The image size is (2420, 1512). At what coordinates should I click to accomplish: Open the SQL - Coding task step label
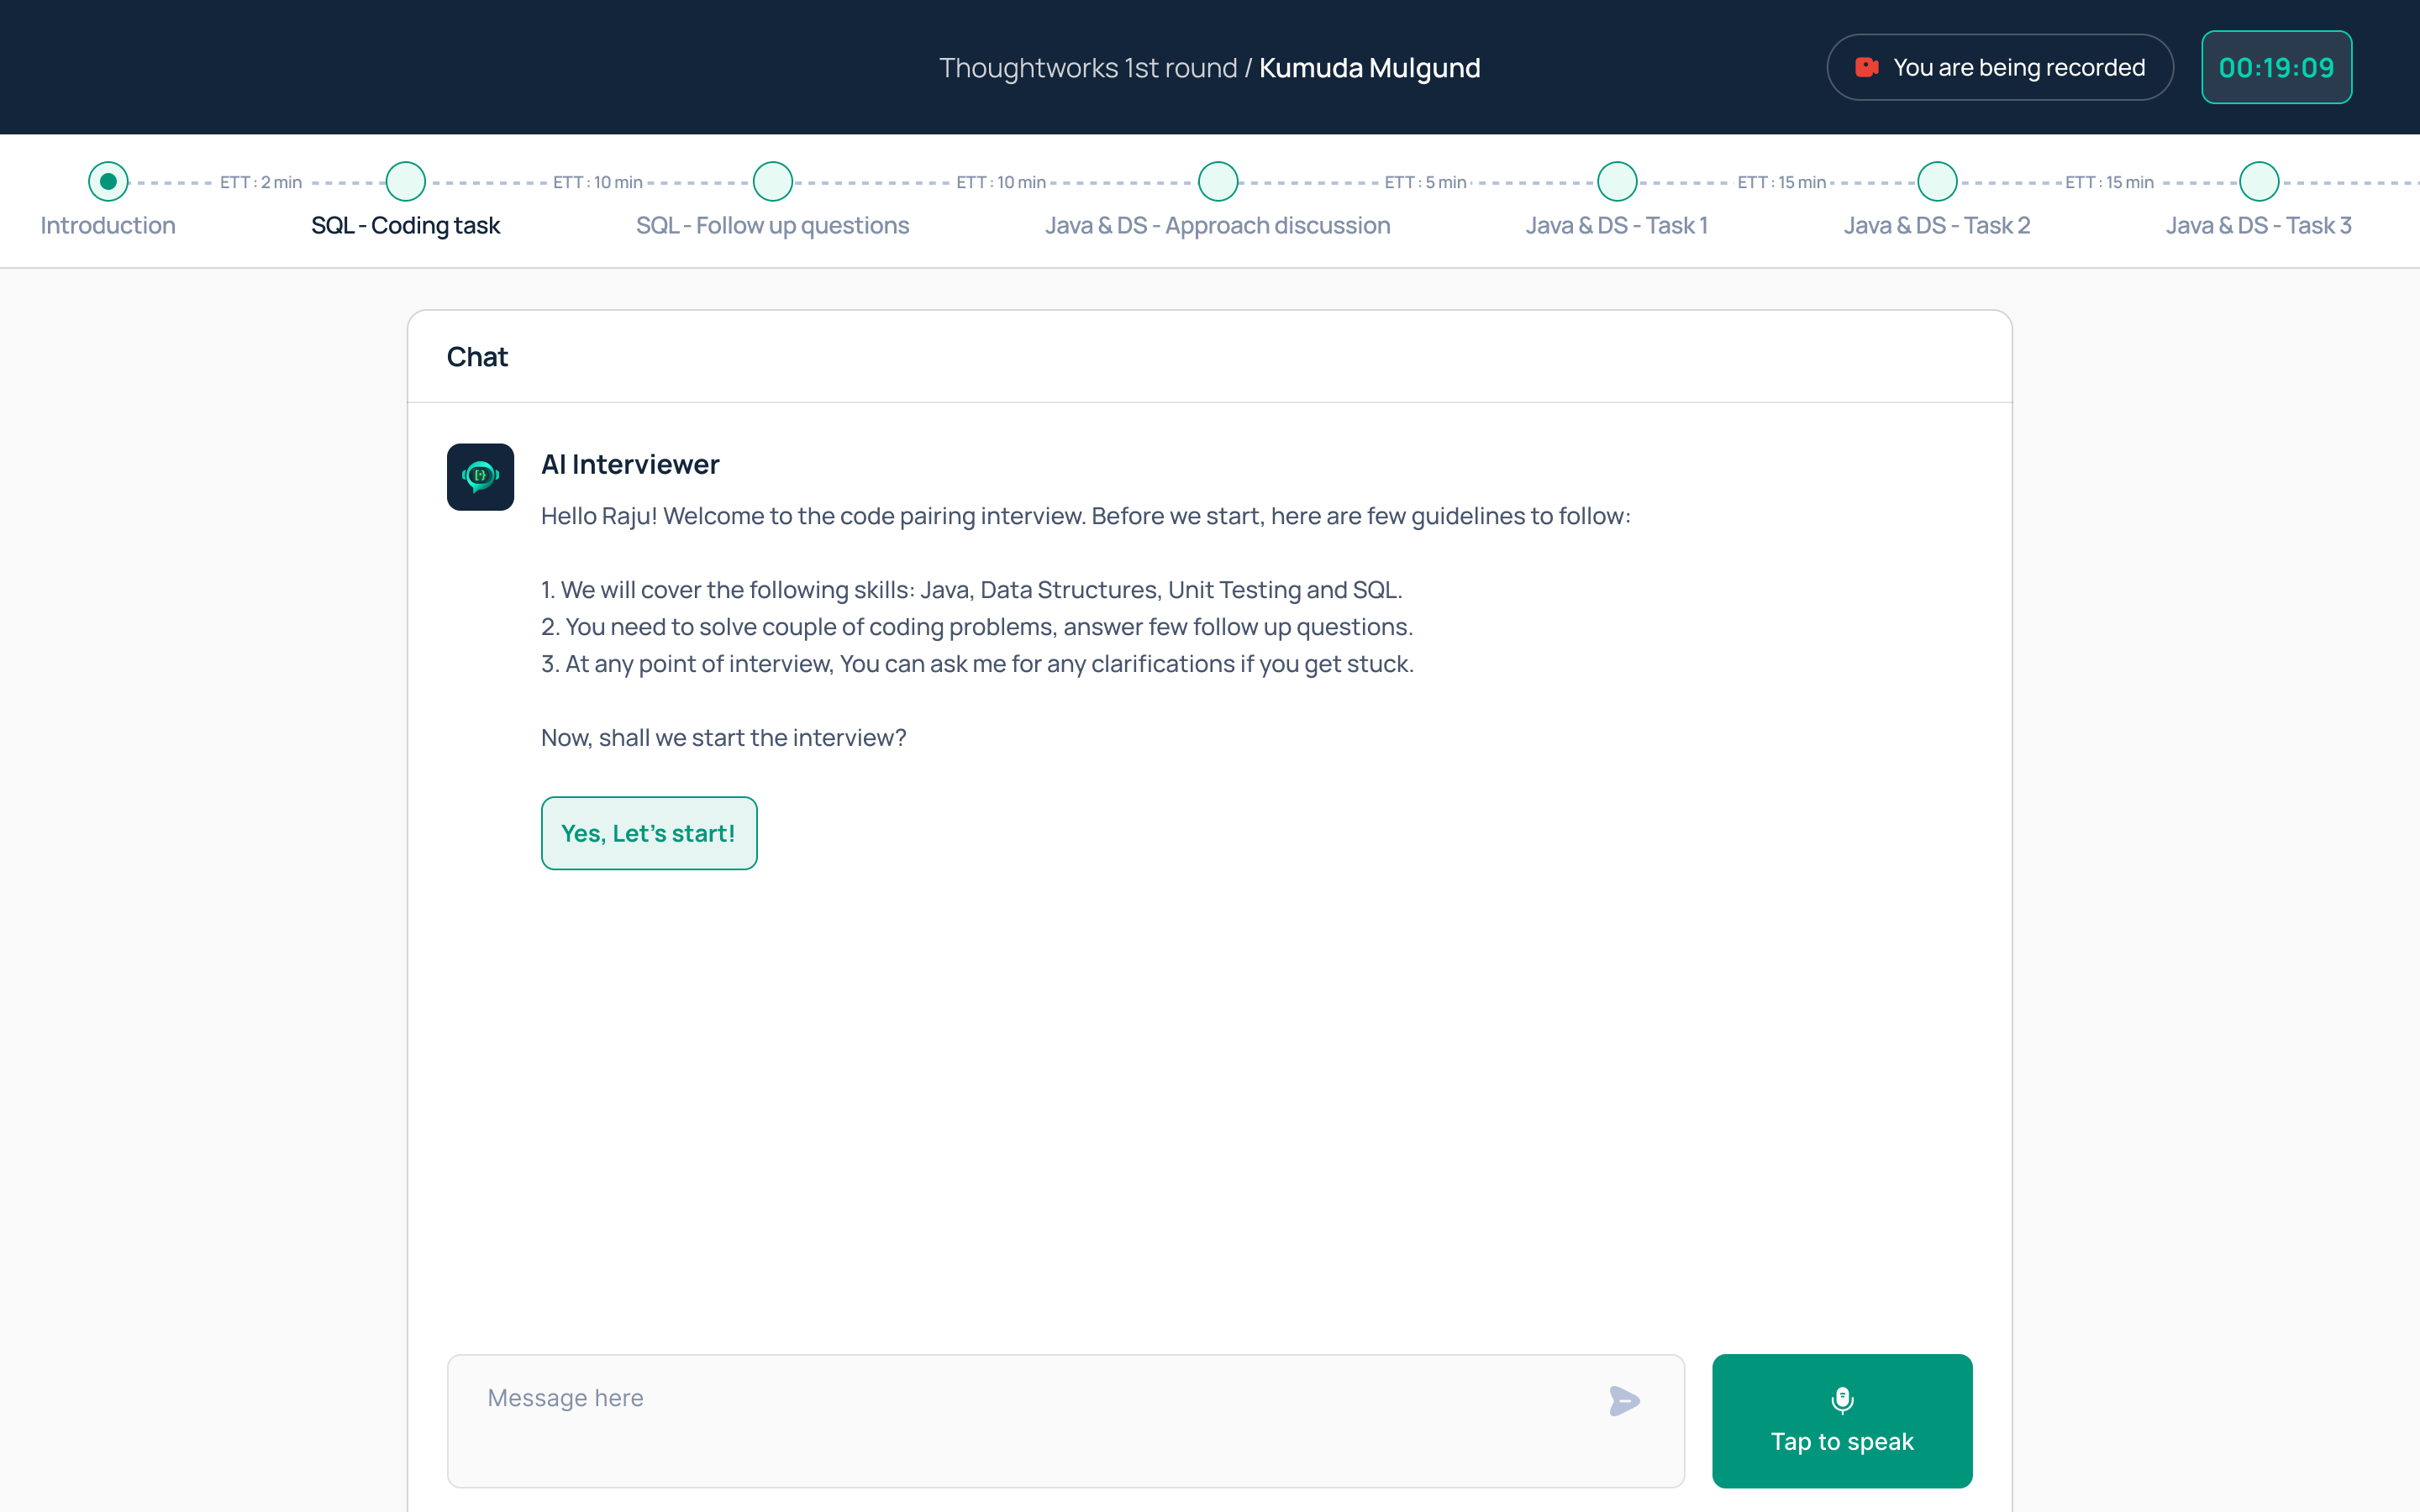click(x=405, y=226)
